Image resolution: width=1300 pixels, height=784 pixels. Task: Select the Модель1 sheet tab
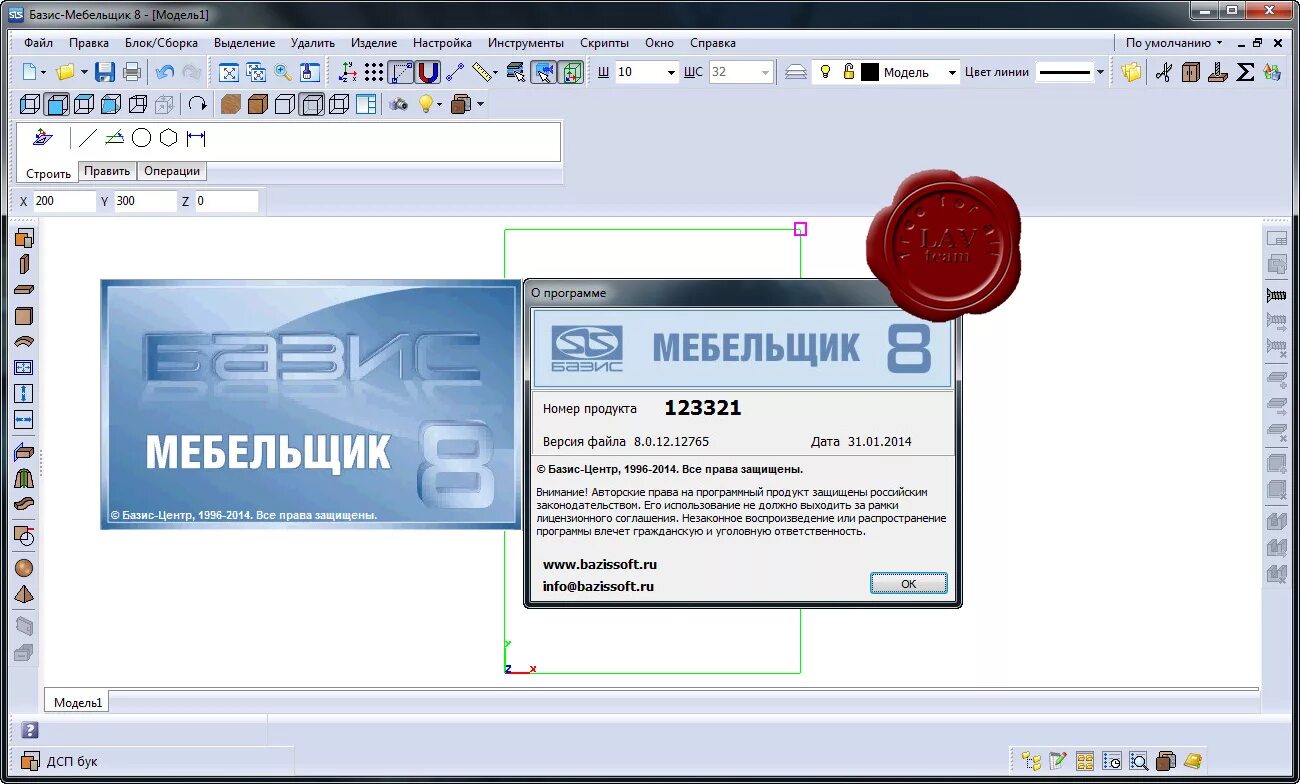point(78,703)
